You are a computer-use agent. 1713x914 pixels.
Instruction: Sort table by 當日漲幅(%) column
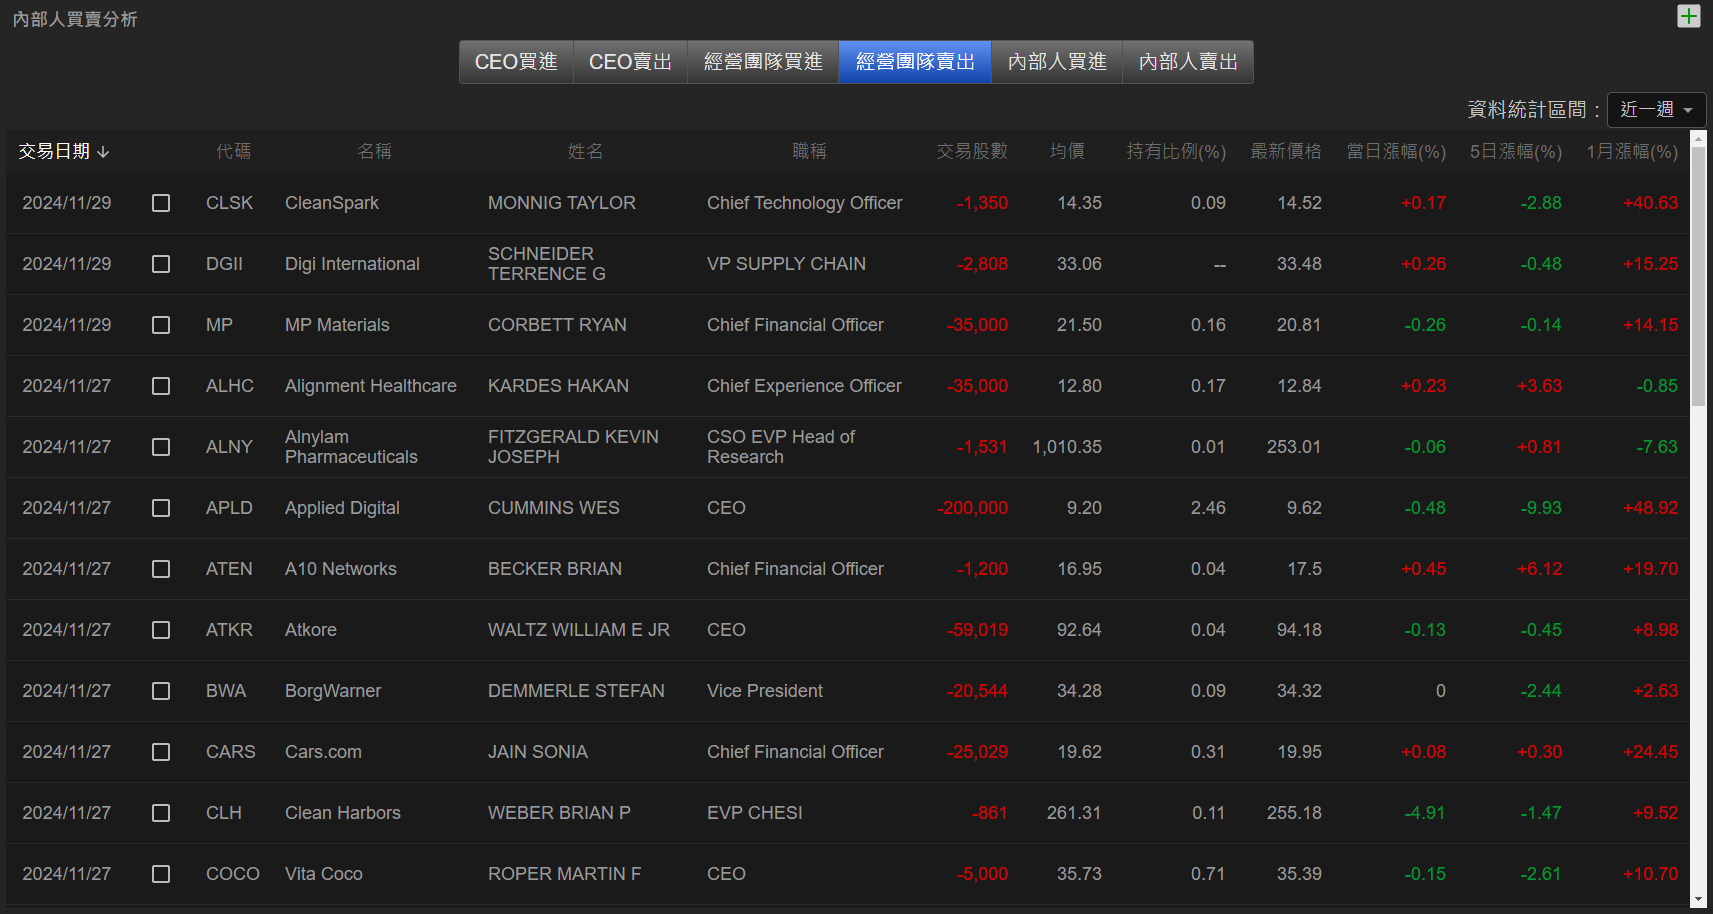point(1396,151)
